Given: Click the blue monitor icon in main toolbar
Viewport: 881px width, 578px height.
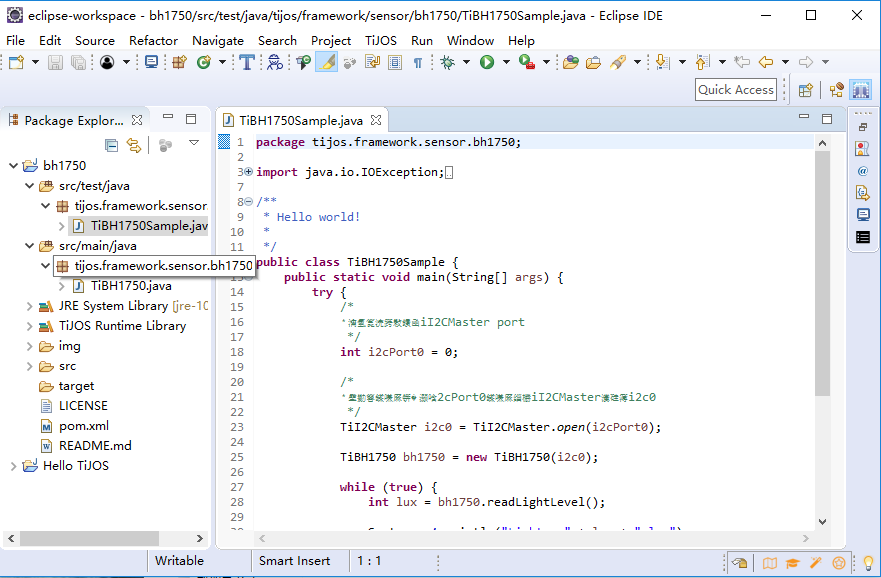Looking at the screenshot, I should [x=151, y=62].
